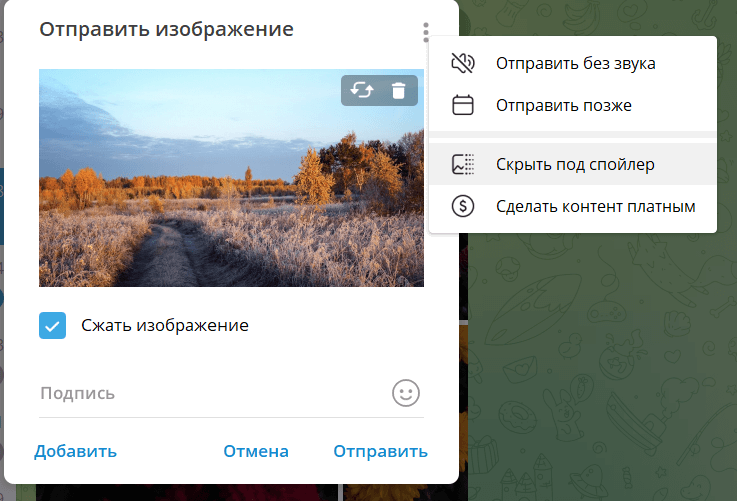Click the replace image icon on preview
This screenshot has height=501, width=737.
click(x=361, y=90)
